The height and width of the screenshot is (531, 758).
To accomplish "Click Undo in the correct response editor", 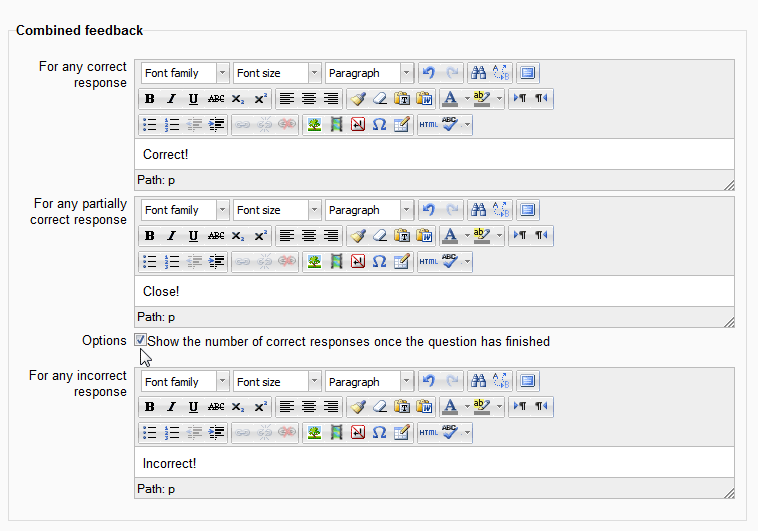I will coord(429,73).
